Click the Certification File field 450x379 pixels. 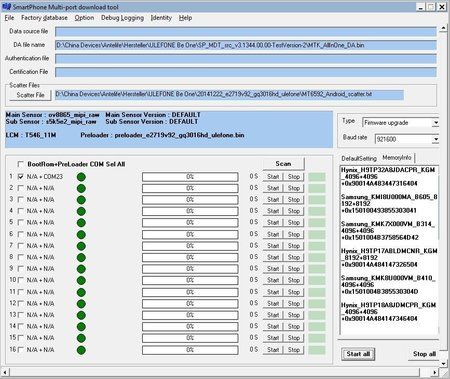click(246, 72)
